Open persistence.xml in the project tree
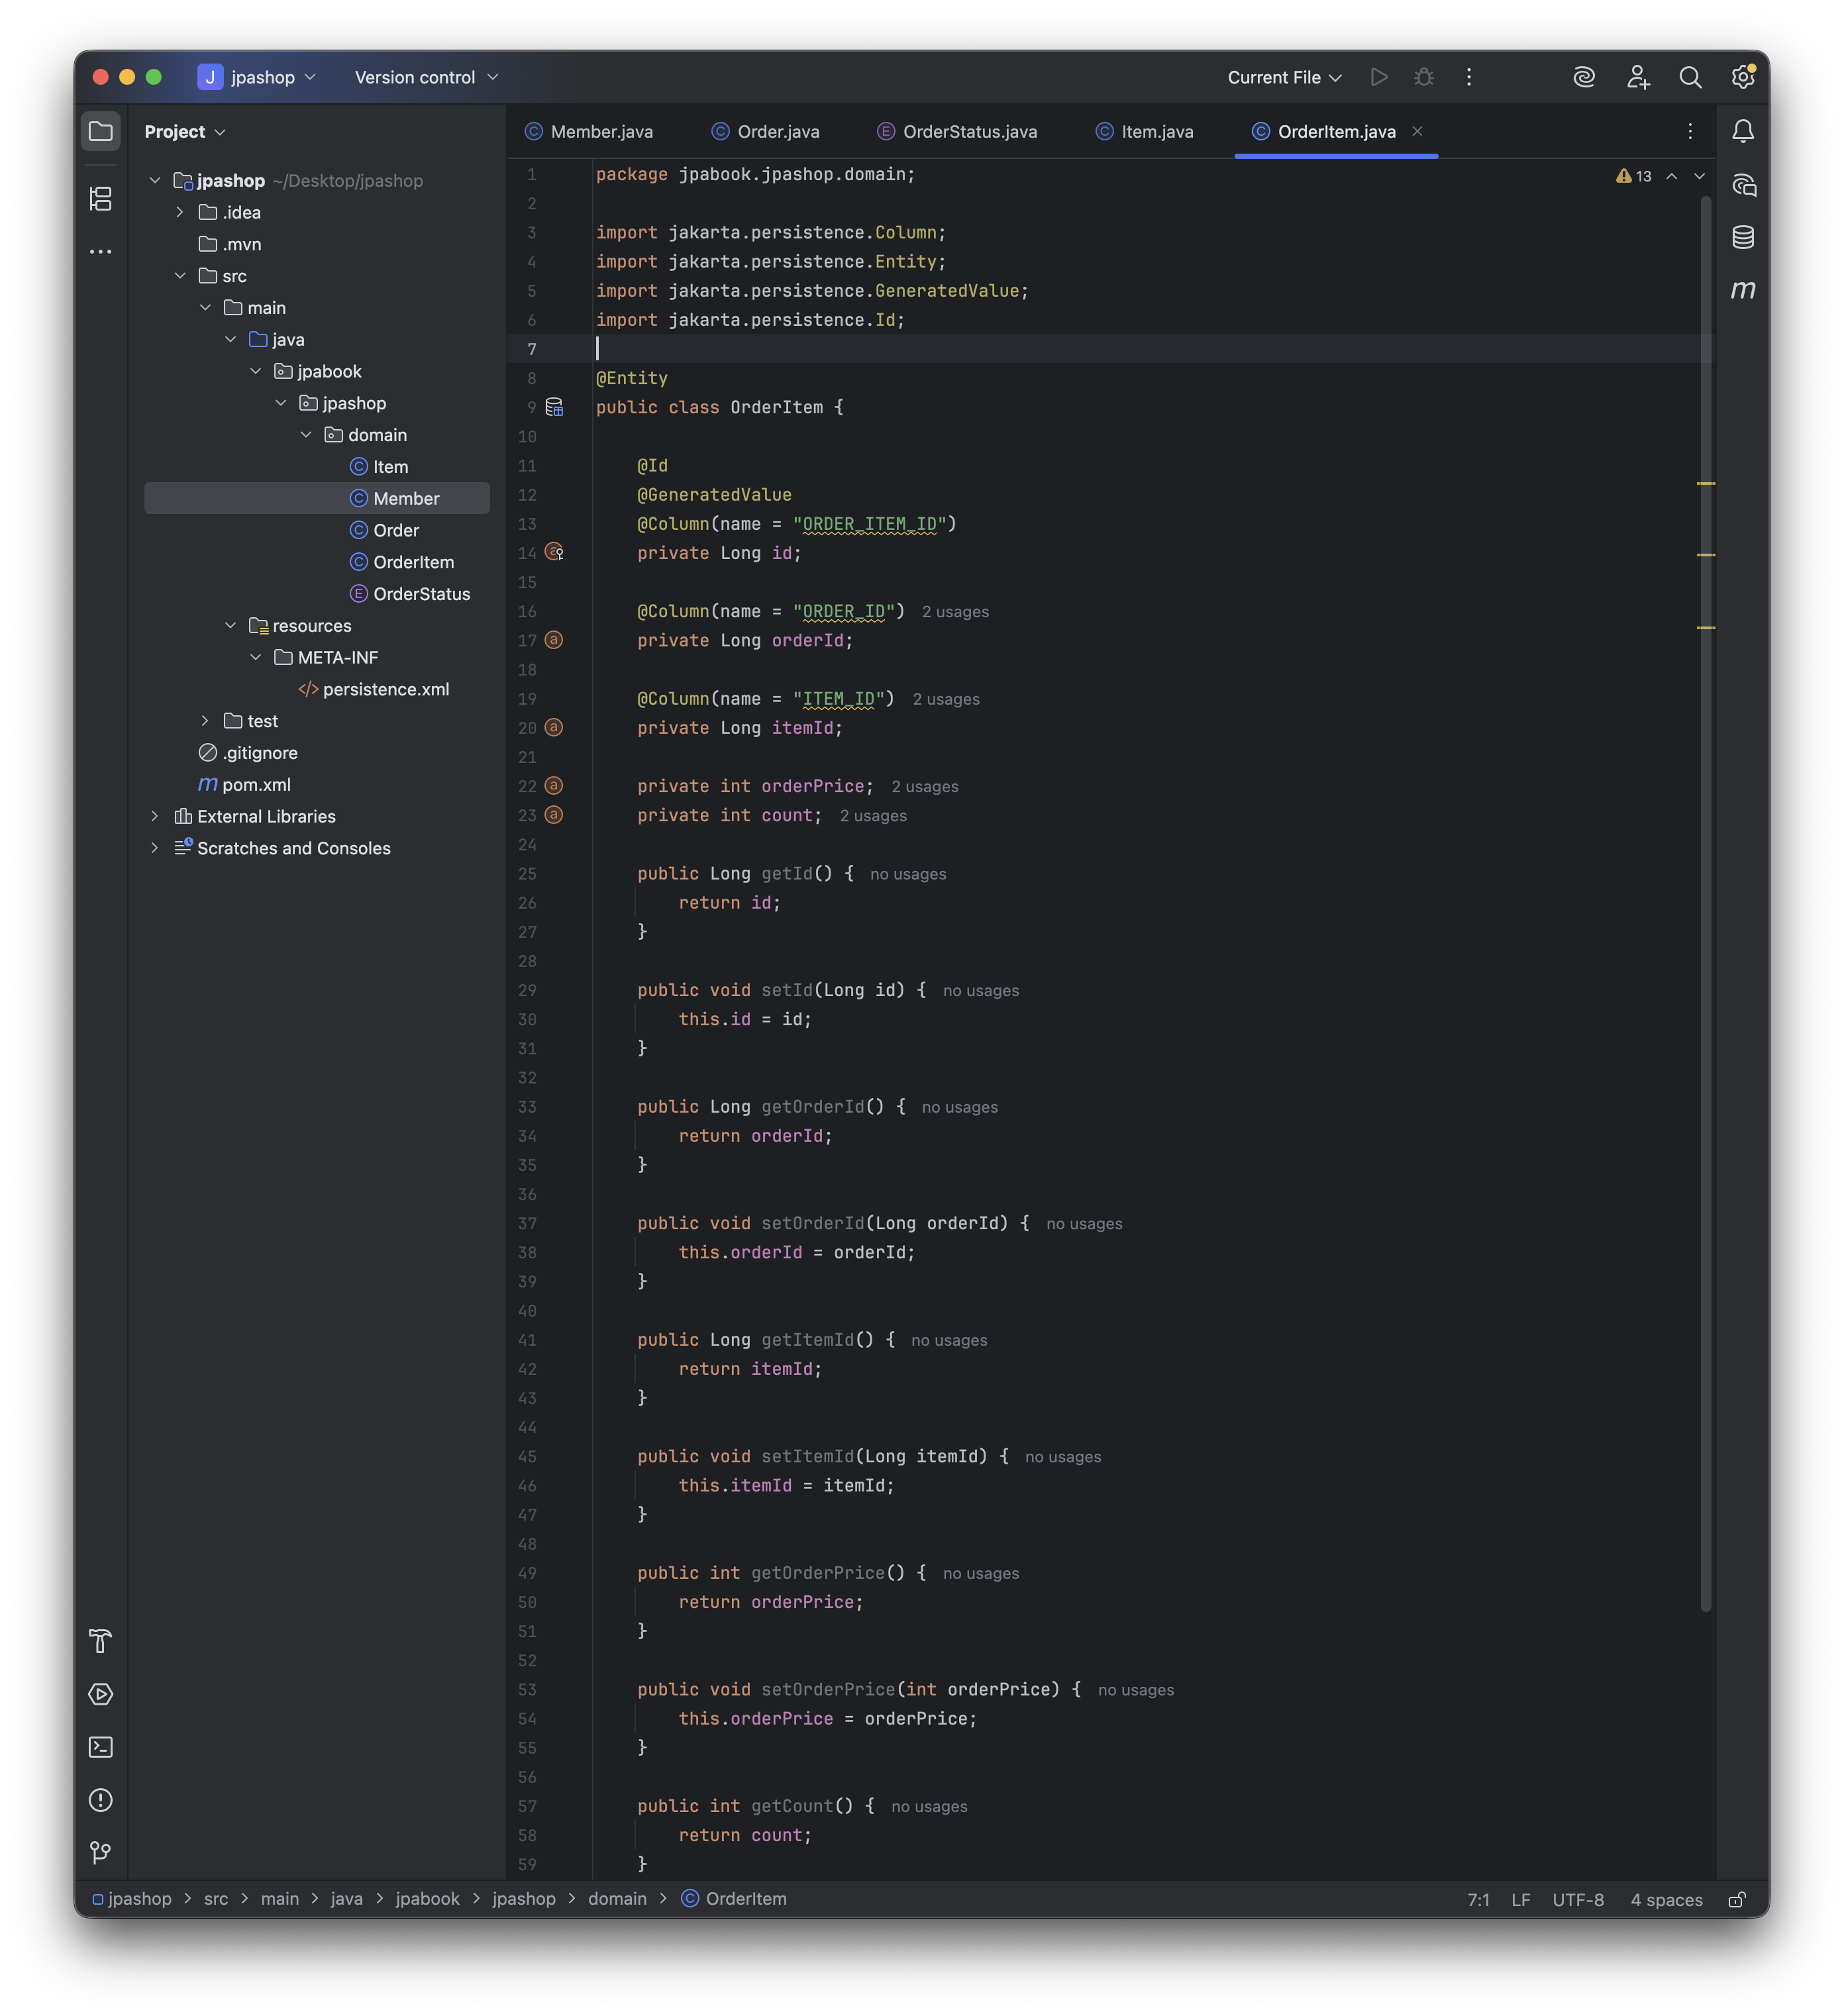 pos(385,689)
